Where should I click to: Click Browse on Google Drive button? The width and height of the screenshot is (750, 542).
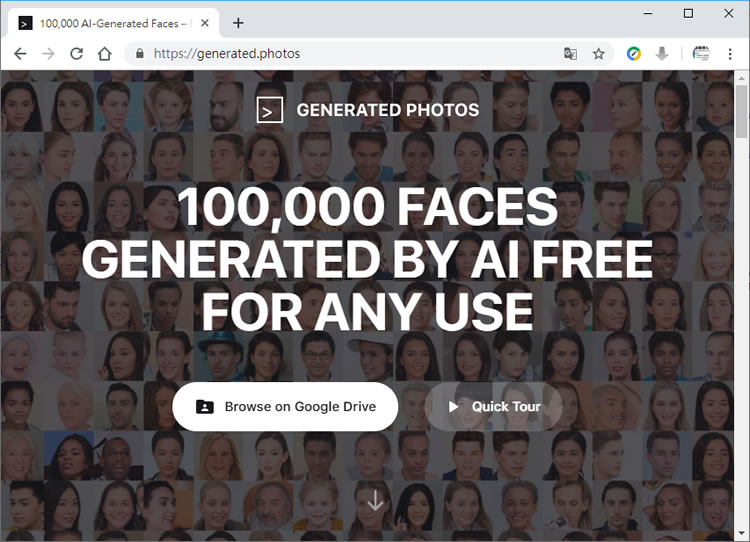(x=285, y=407)
